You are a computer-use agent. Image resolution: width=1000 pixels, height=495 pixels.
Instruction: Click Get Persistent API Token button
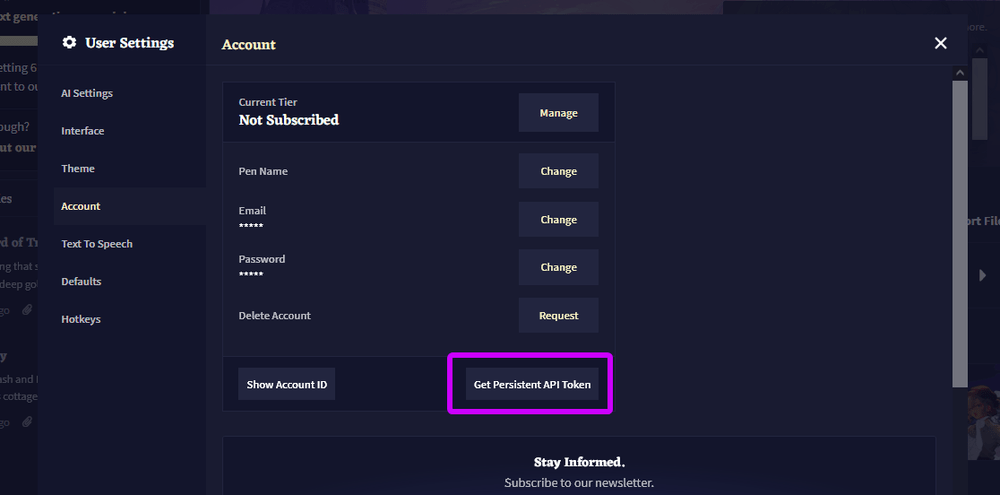(x=532, y=384)
